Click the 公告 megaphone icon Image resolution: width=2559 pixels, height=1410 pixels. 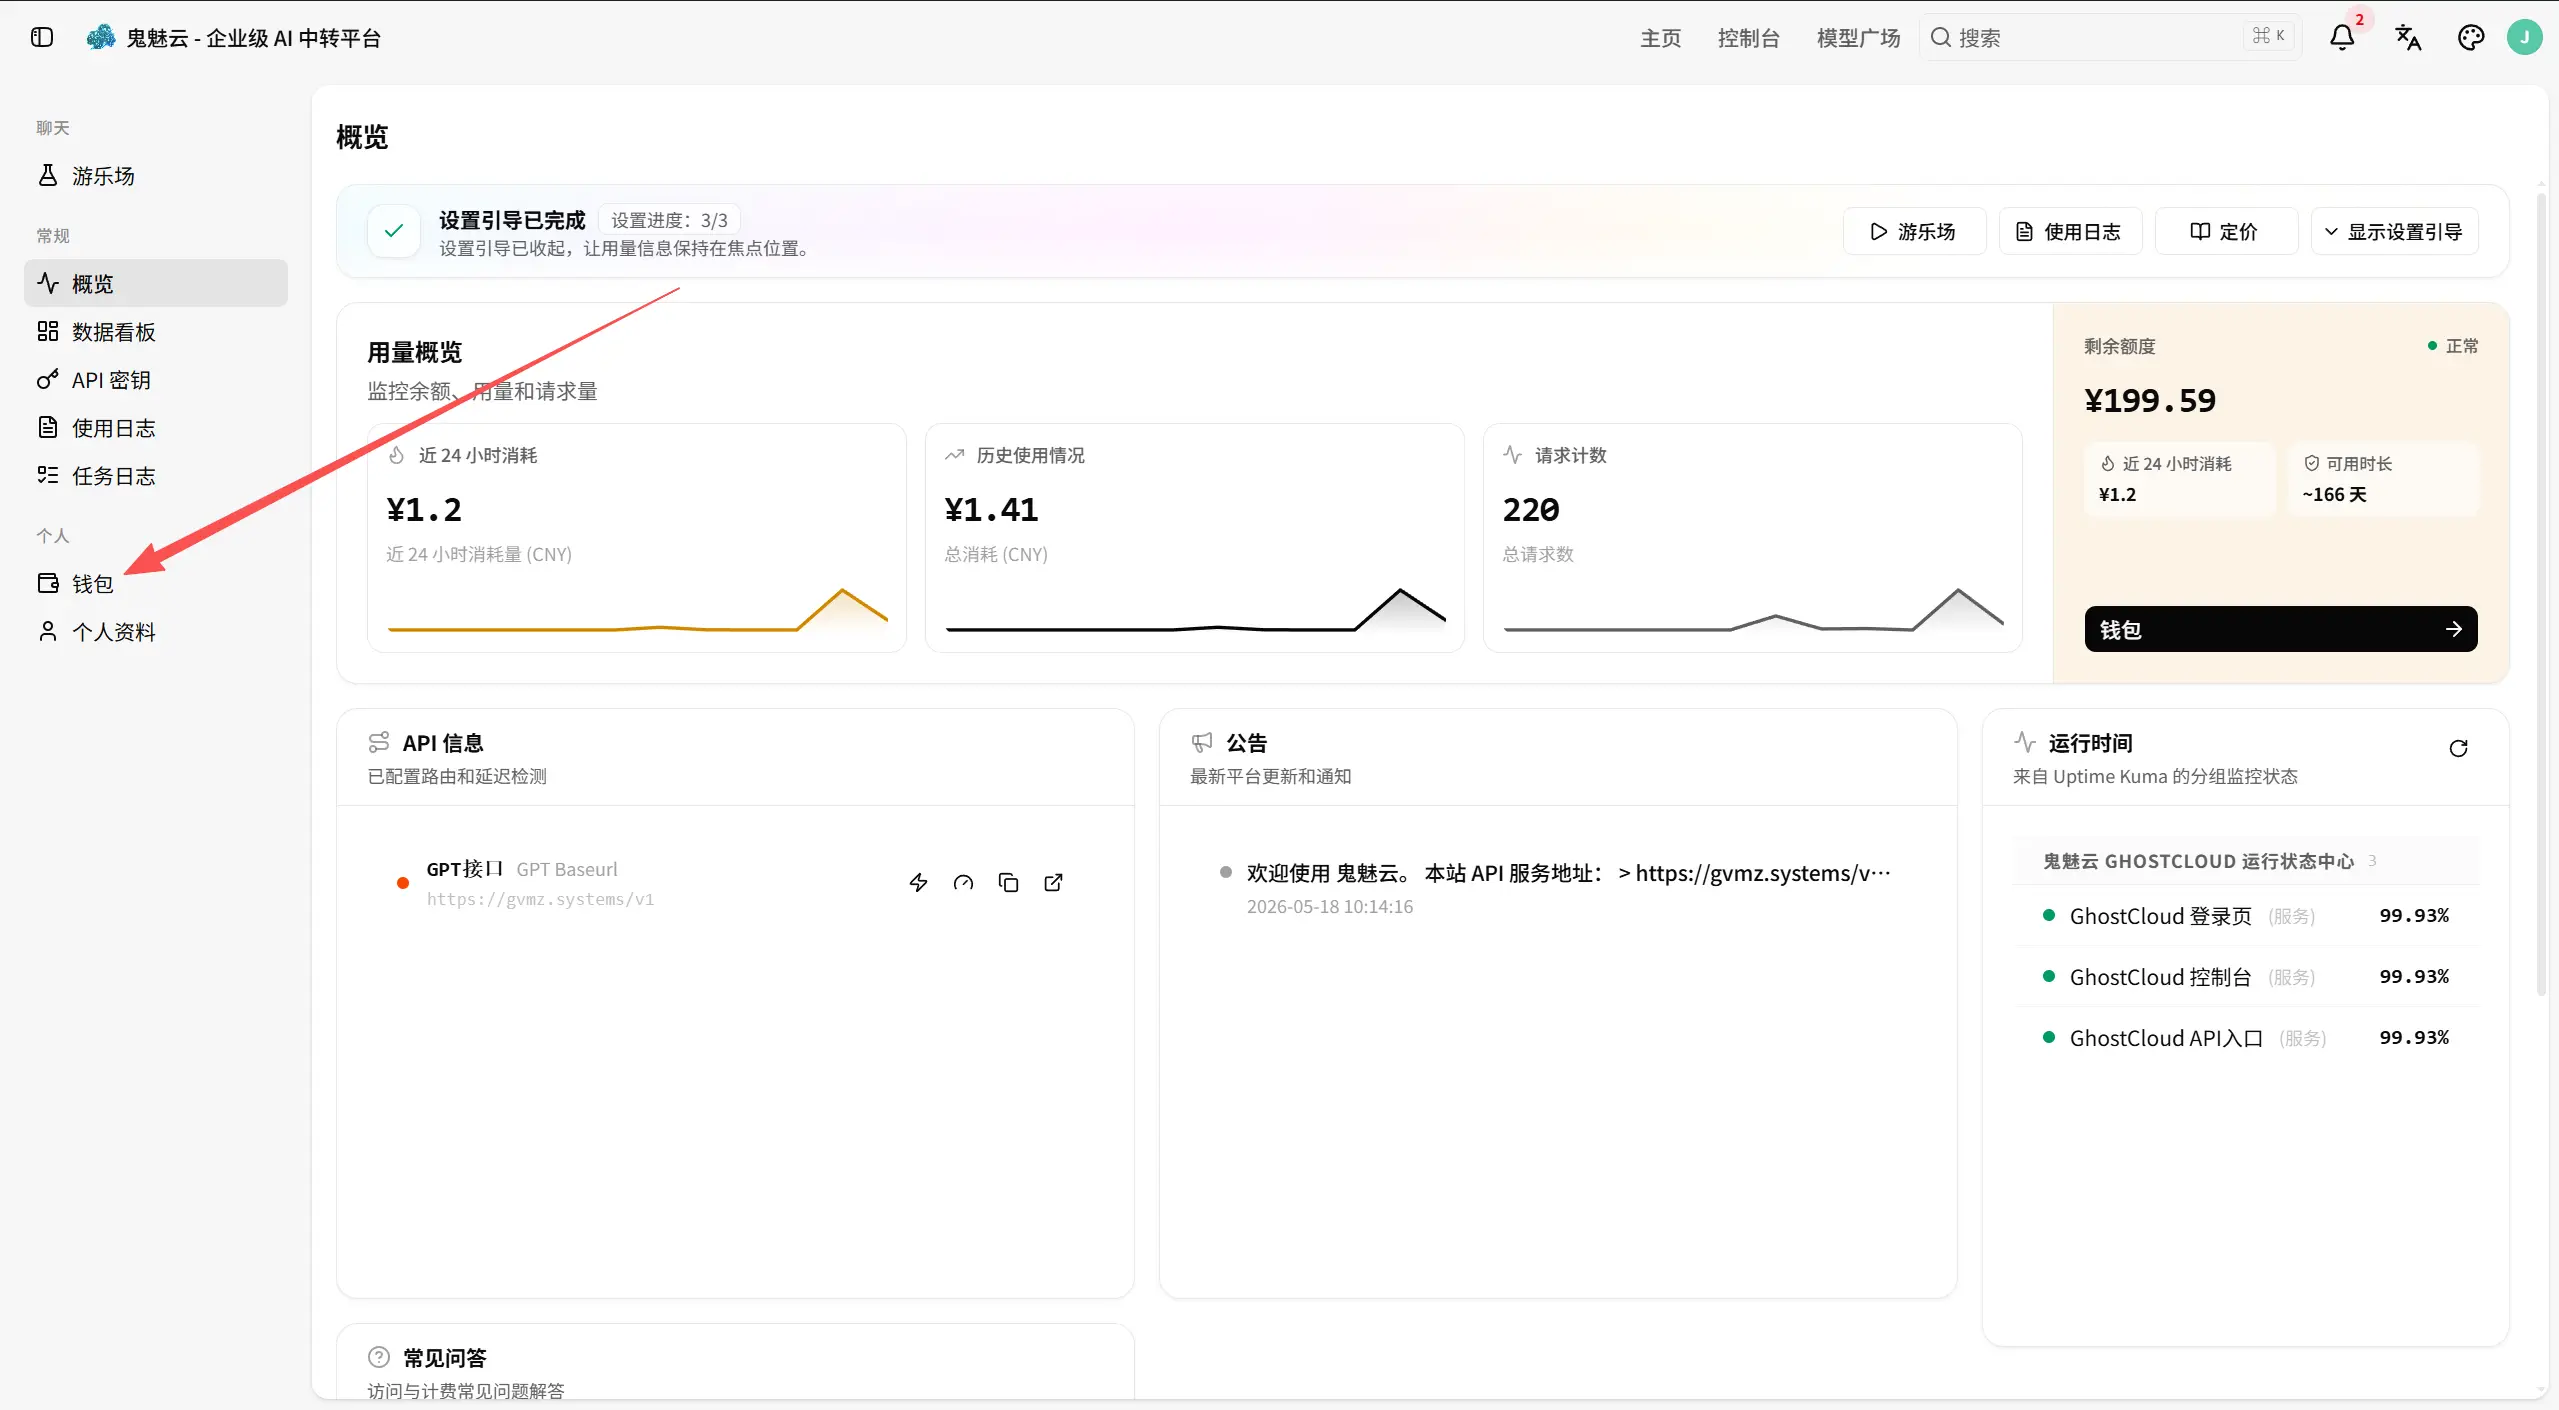(1202, 742)
